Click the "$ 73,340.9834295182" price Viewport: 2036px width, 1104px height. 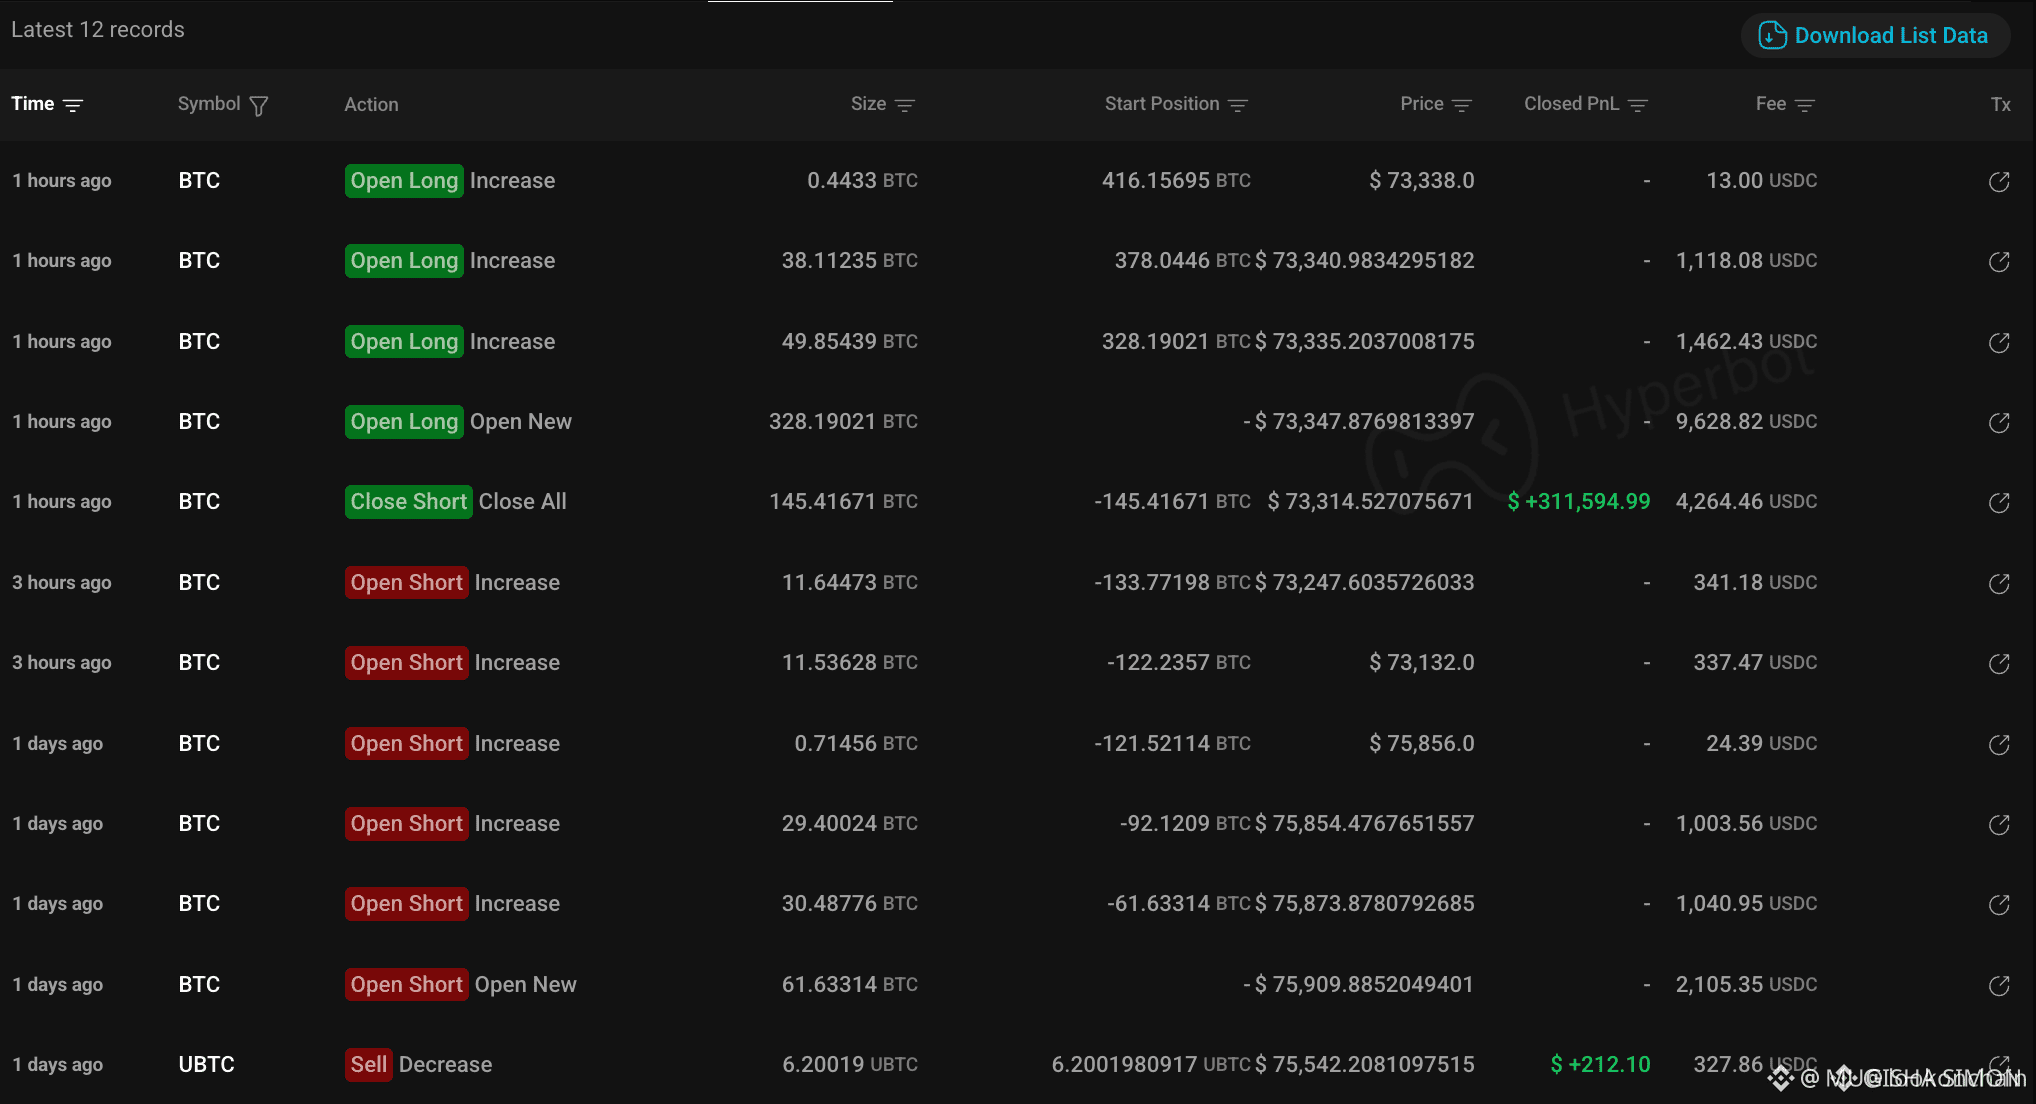tap(1365, 260)
